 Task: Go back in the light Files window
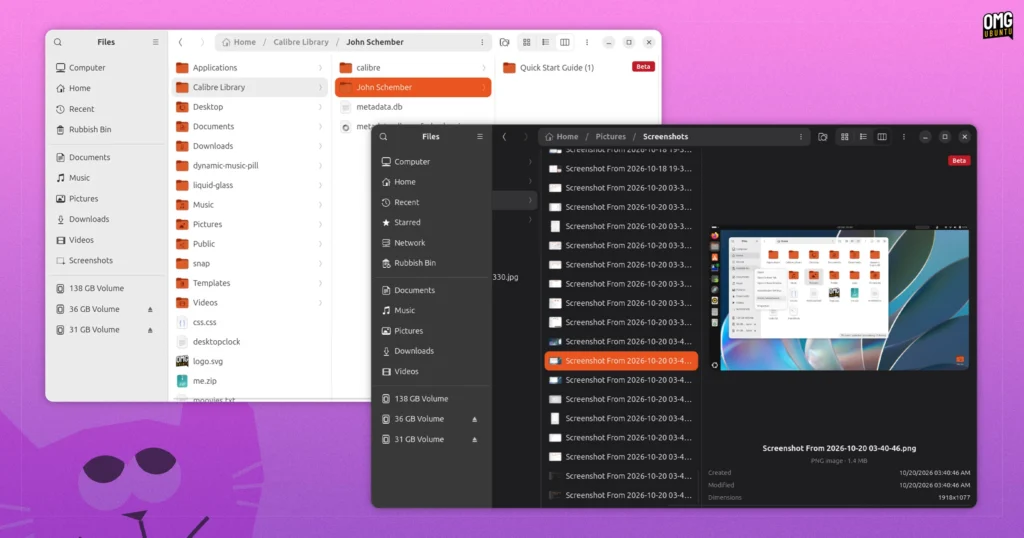[181, 42]
